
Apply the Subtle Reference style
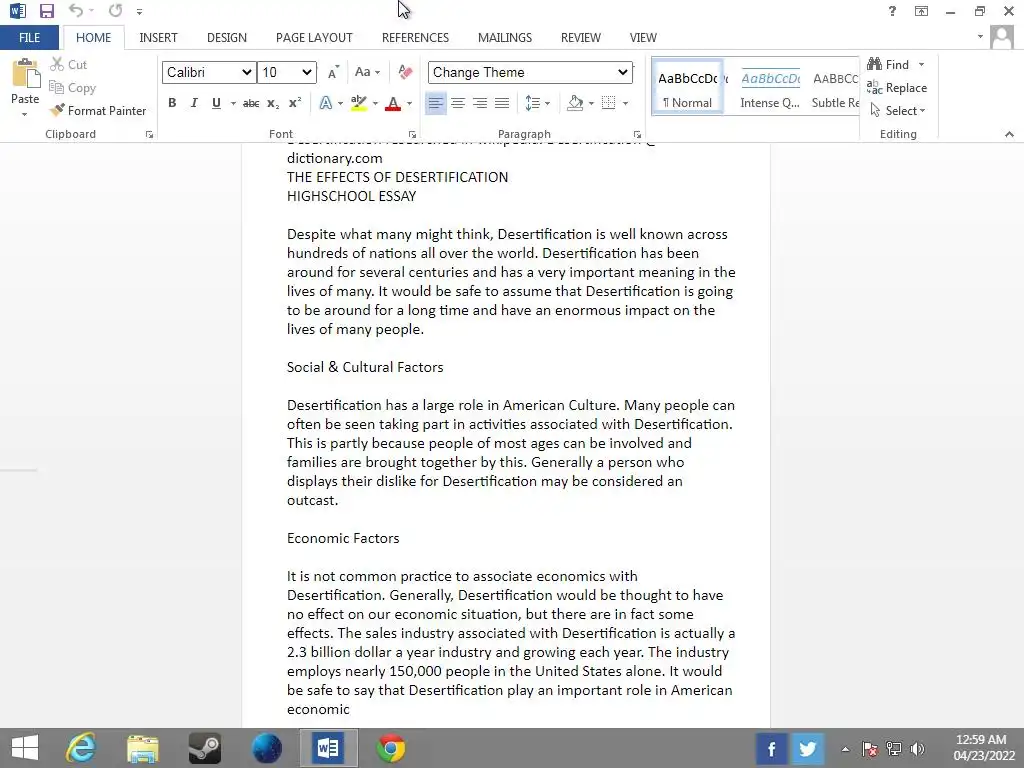click(x=835, y=88)
